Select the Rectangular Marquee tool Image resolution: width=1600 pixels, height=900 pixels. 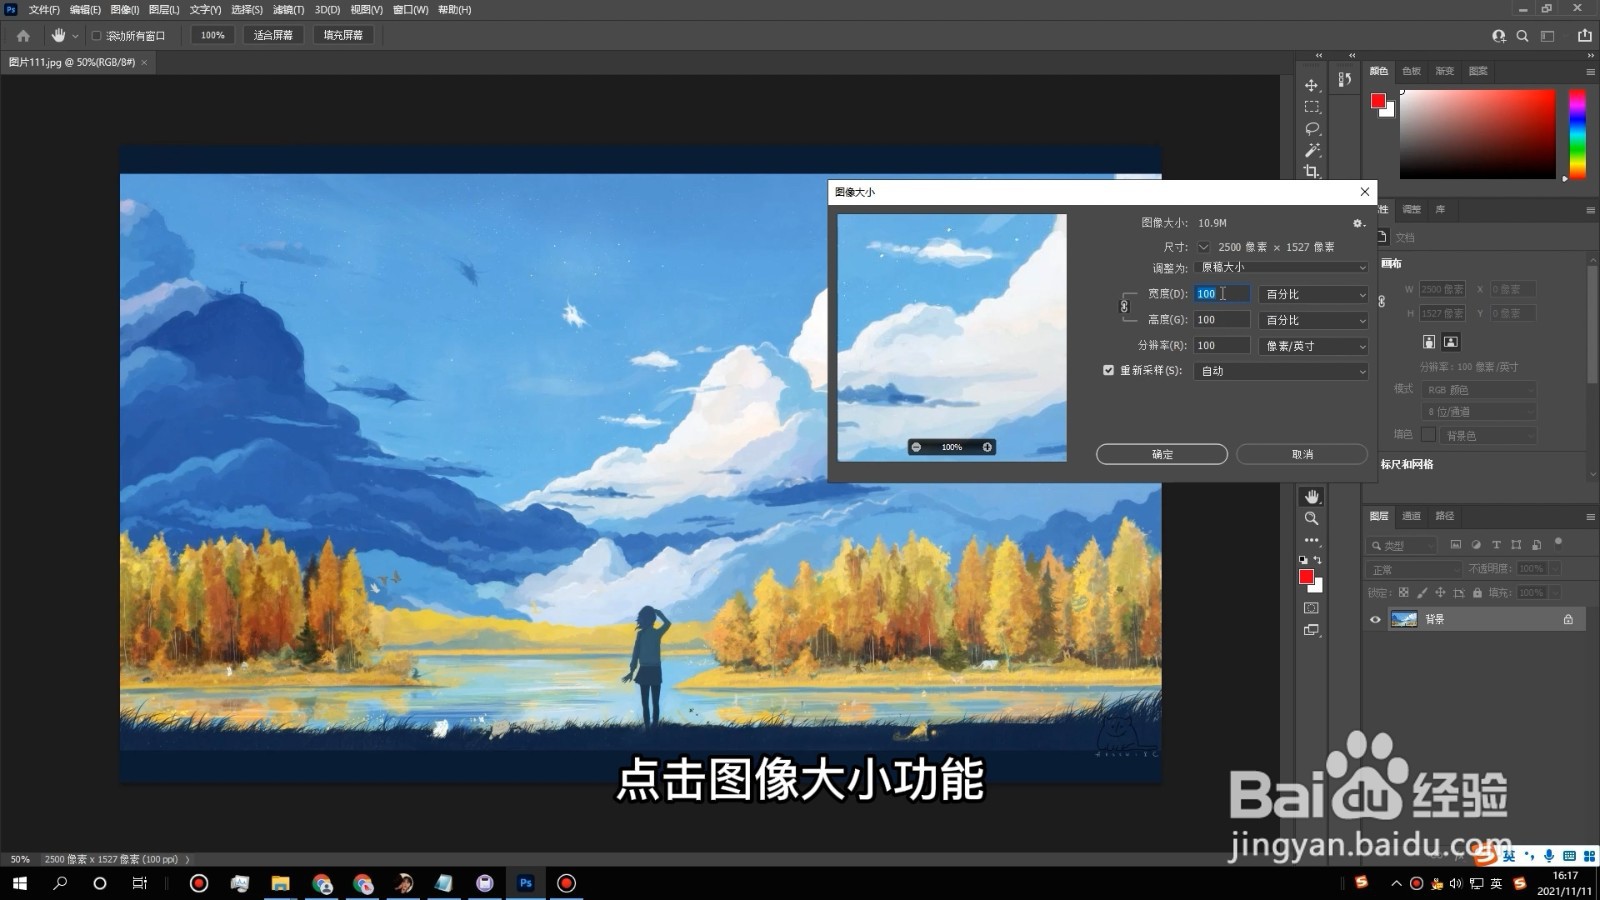1311,107
